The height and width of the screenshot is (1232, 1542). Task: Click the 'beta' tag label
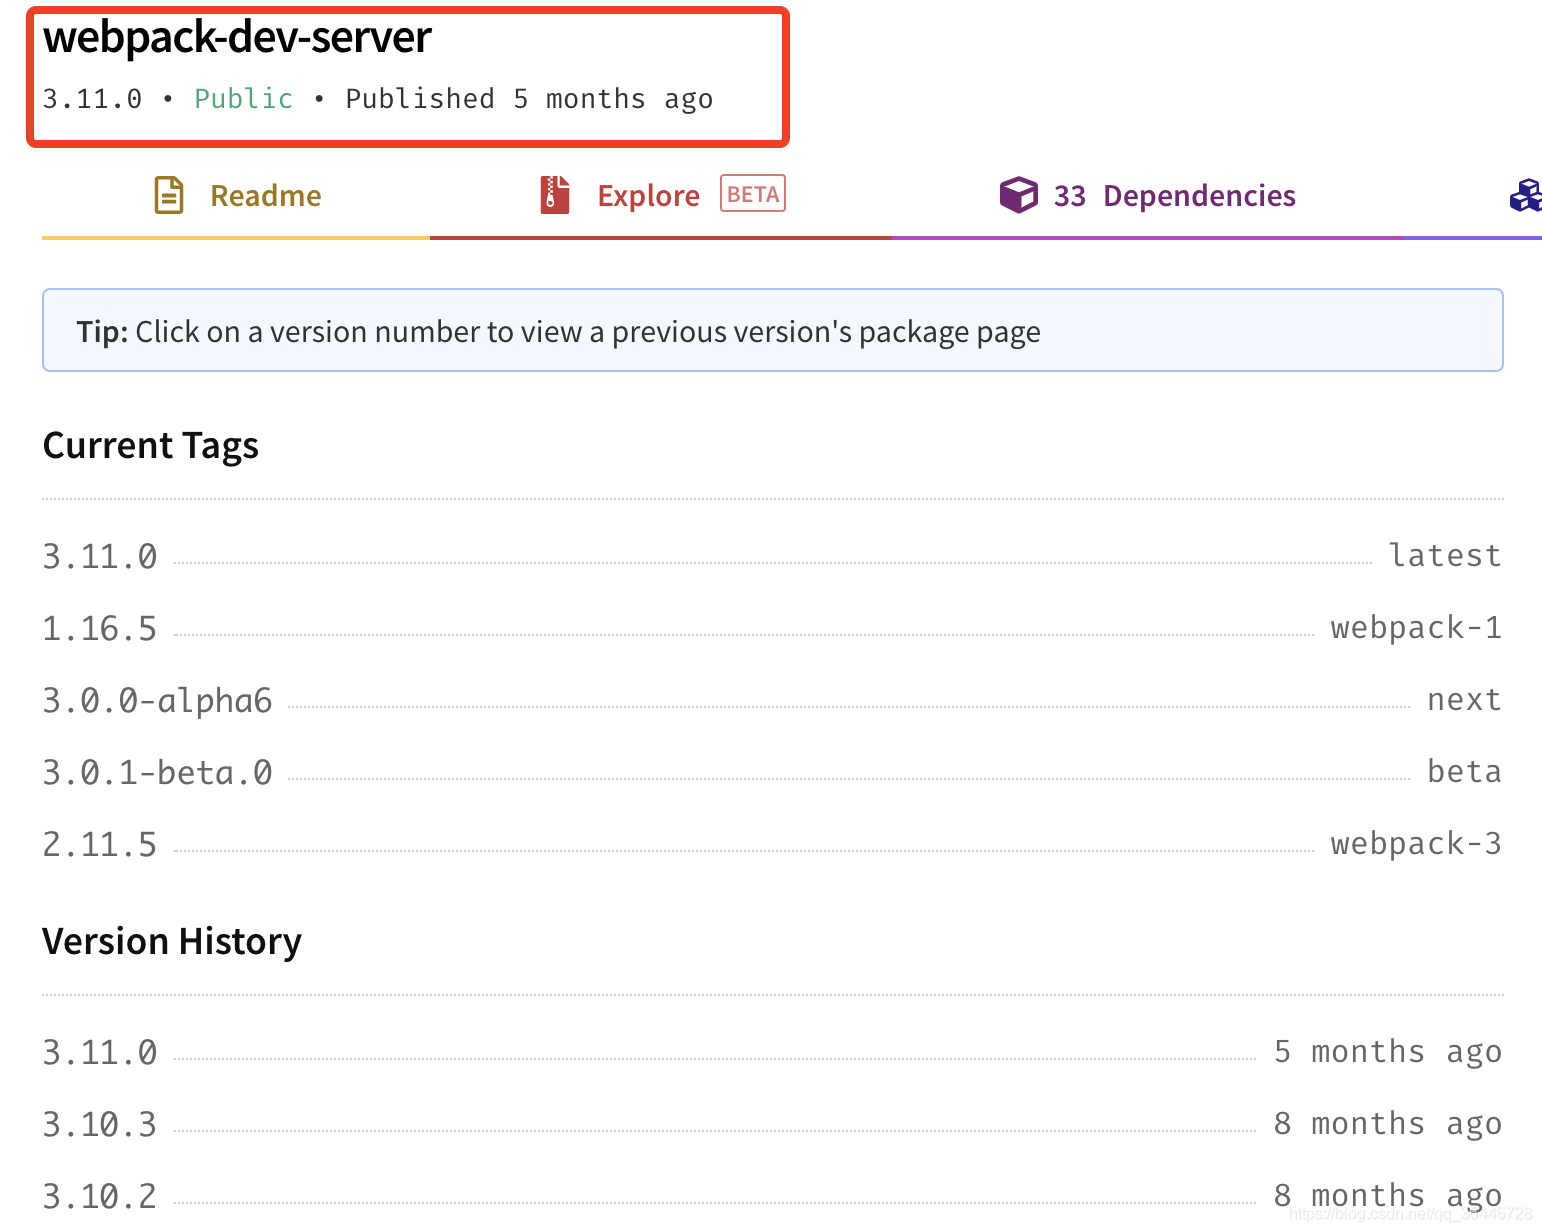(x=1464, y=772)
